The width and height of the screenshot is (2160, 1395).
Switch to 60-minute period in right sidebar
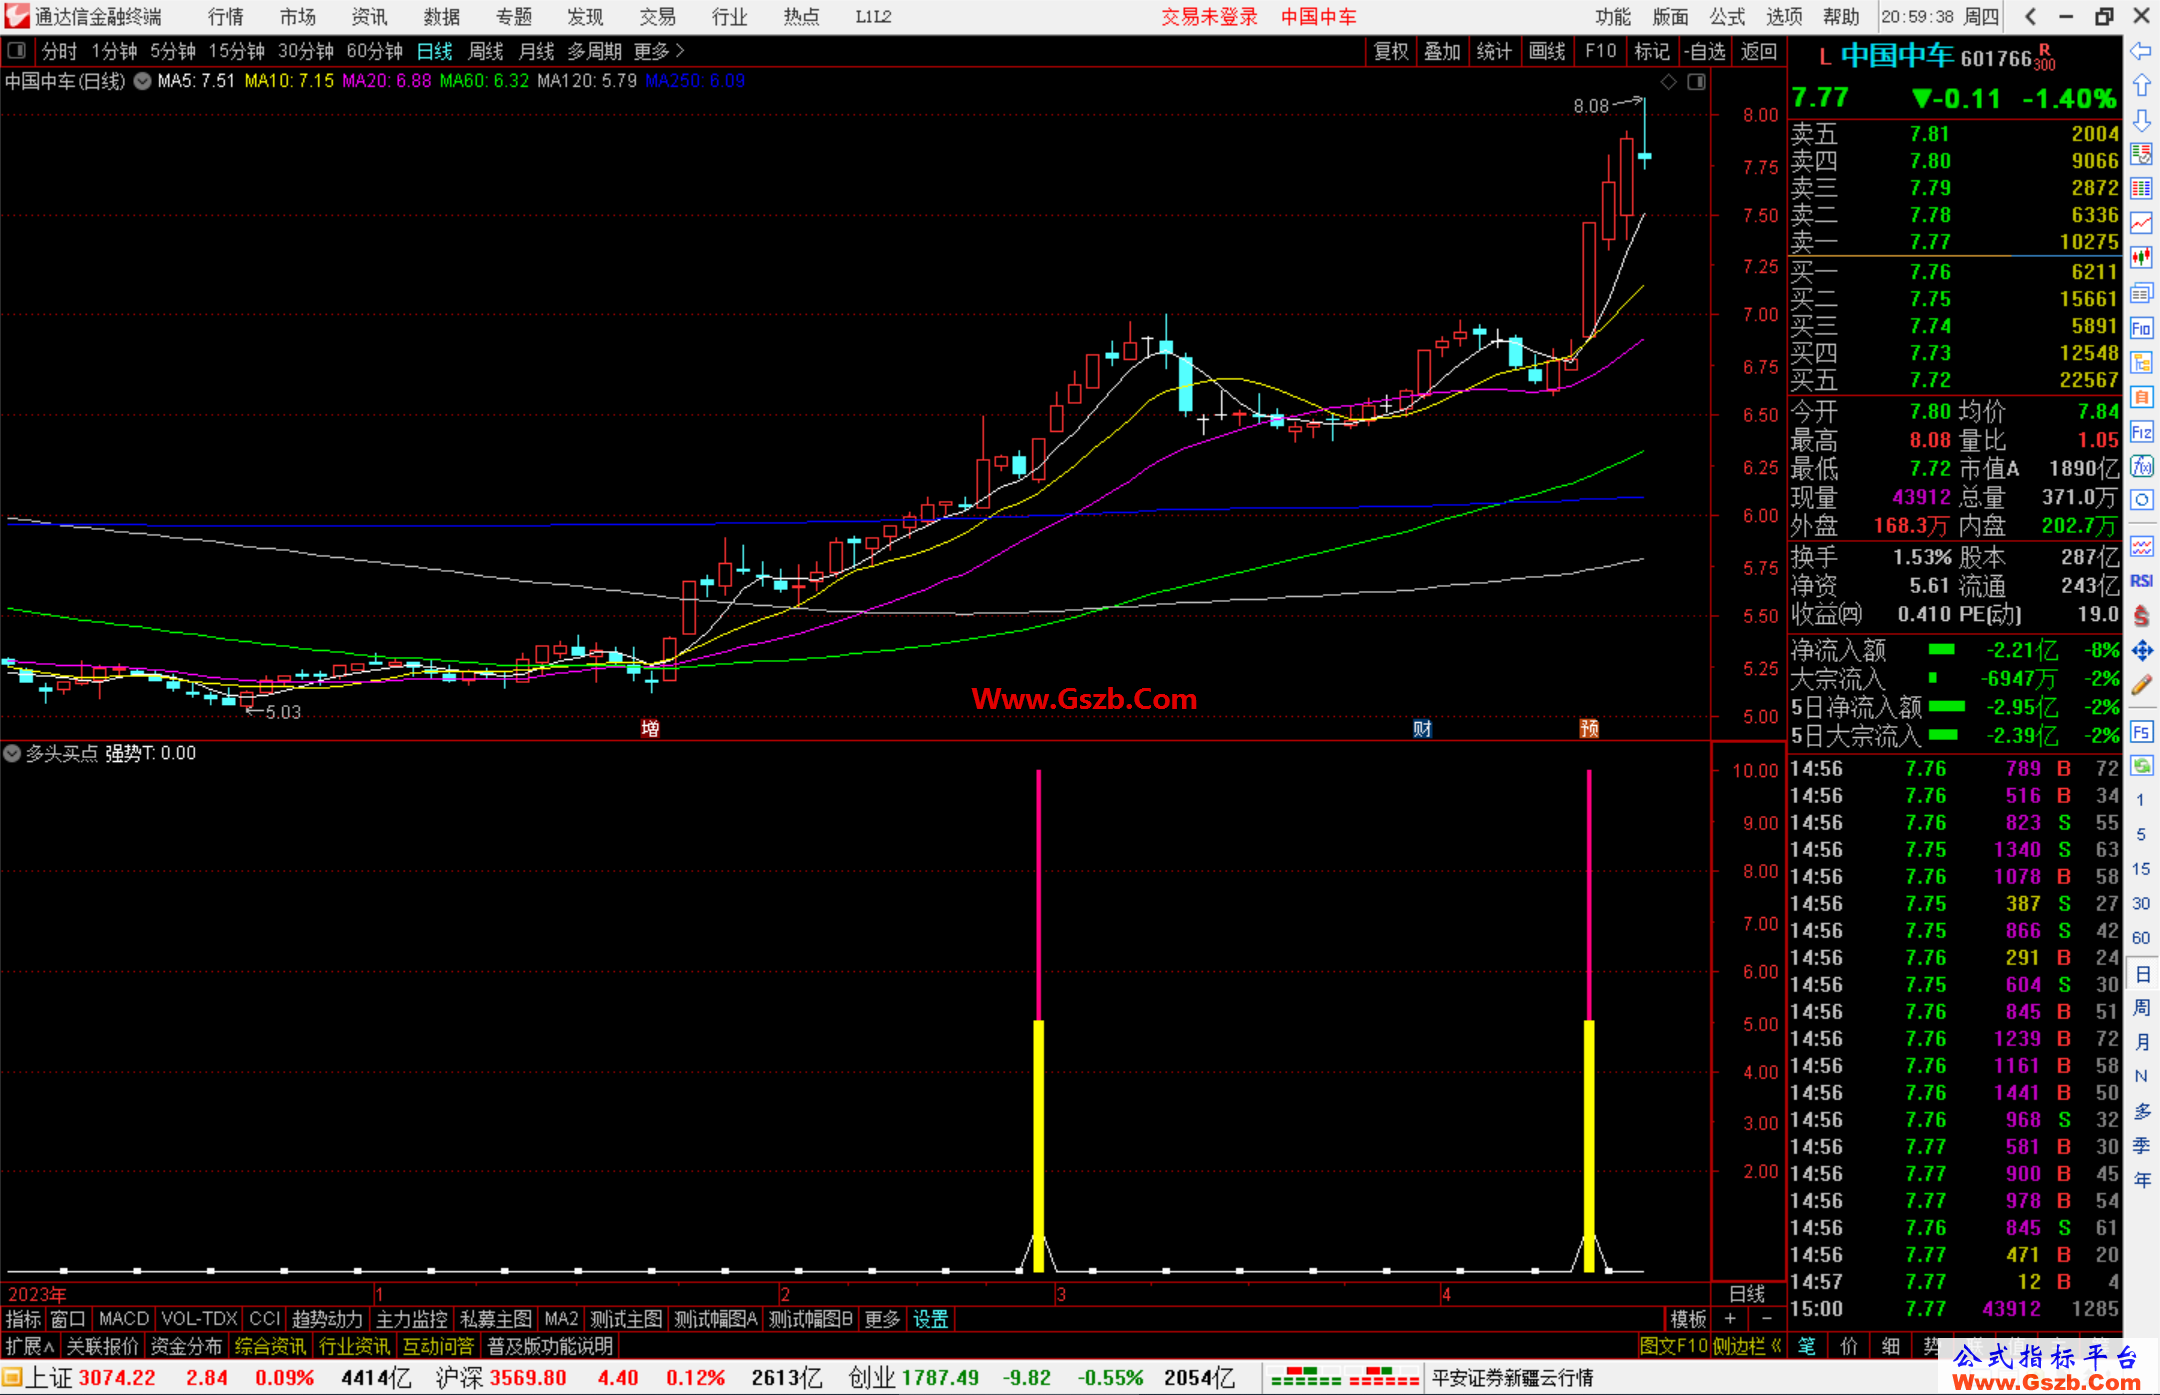pyautogui.click(x=2141, y=938)
